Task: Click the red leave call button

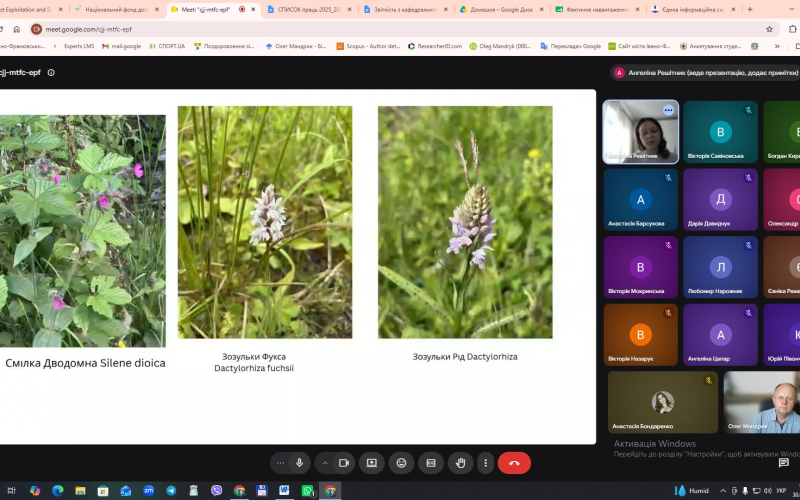Action: [x=514, y=463]
